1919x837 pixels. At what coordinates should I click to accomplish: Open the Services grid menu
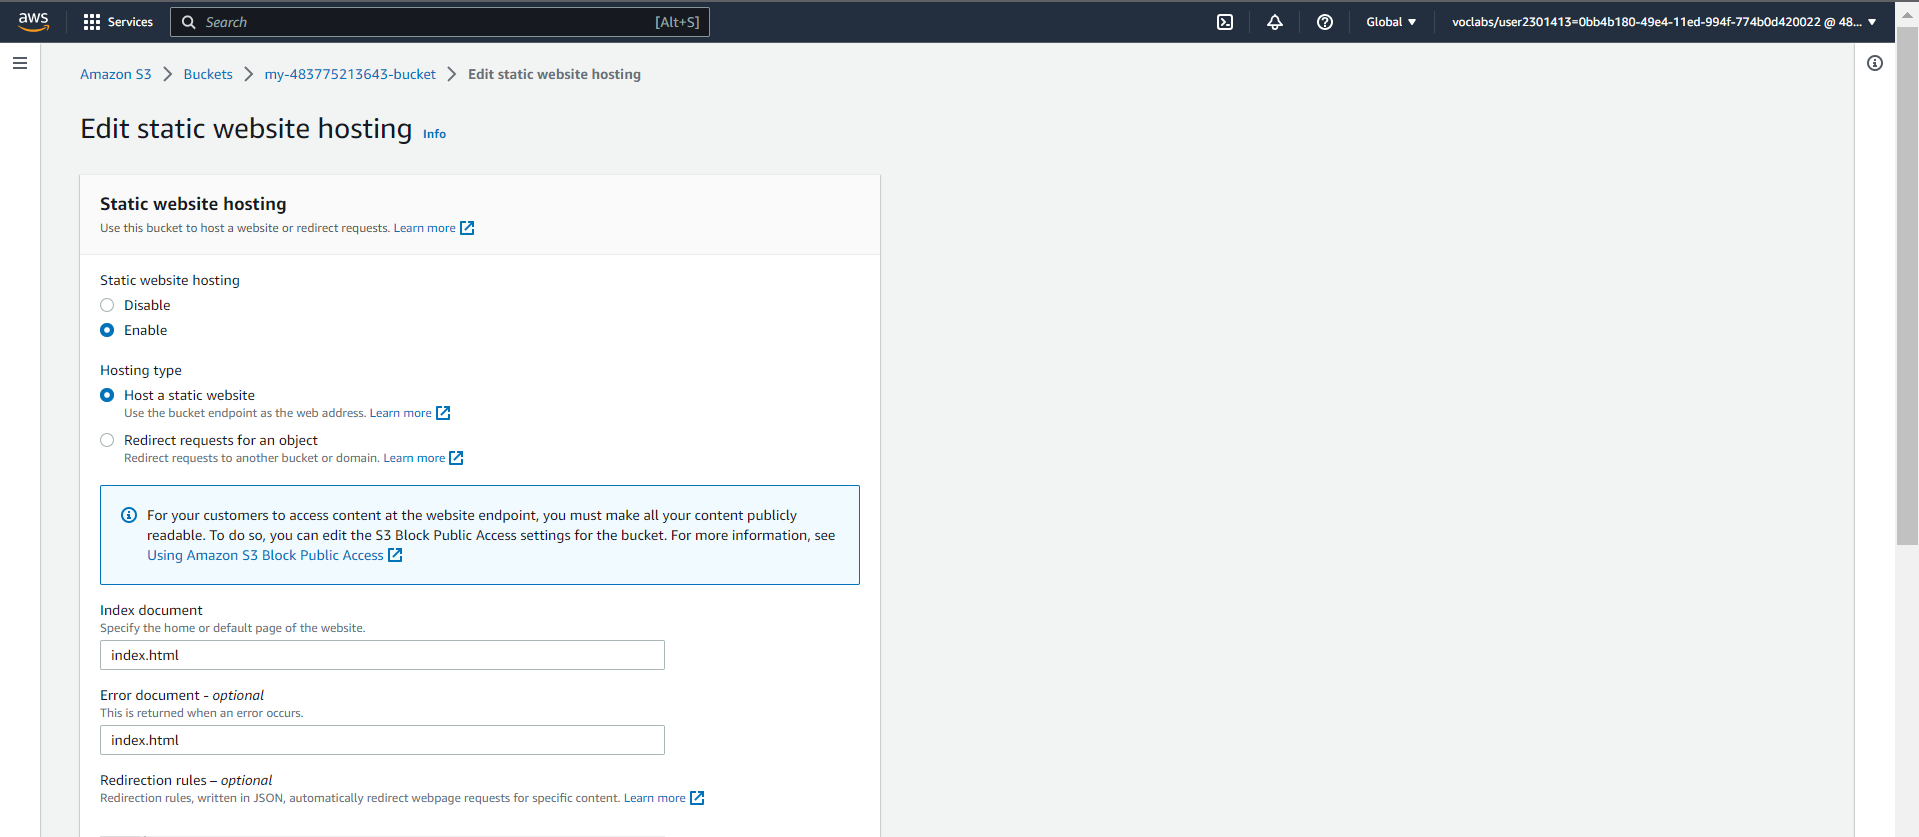[x=92, y=22]
